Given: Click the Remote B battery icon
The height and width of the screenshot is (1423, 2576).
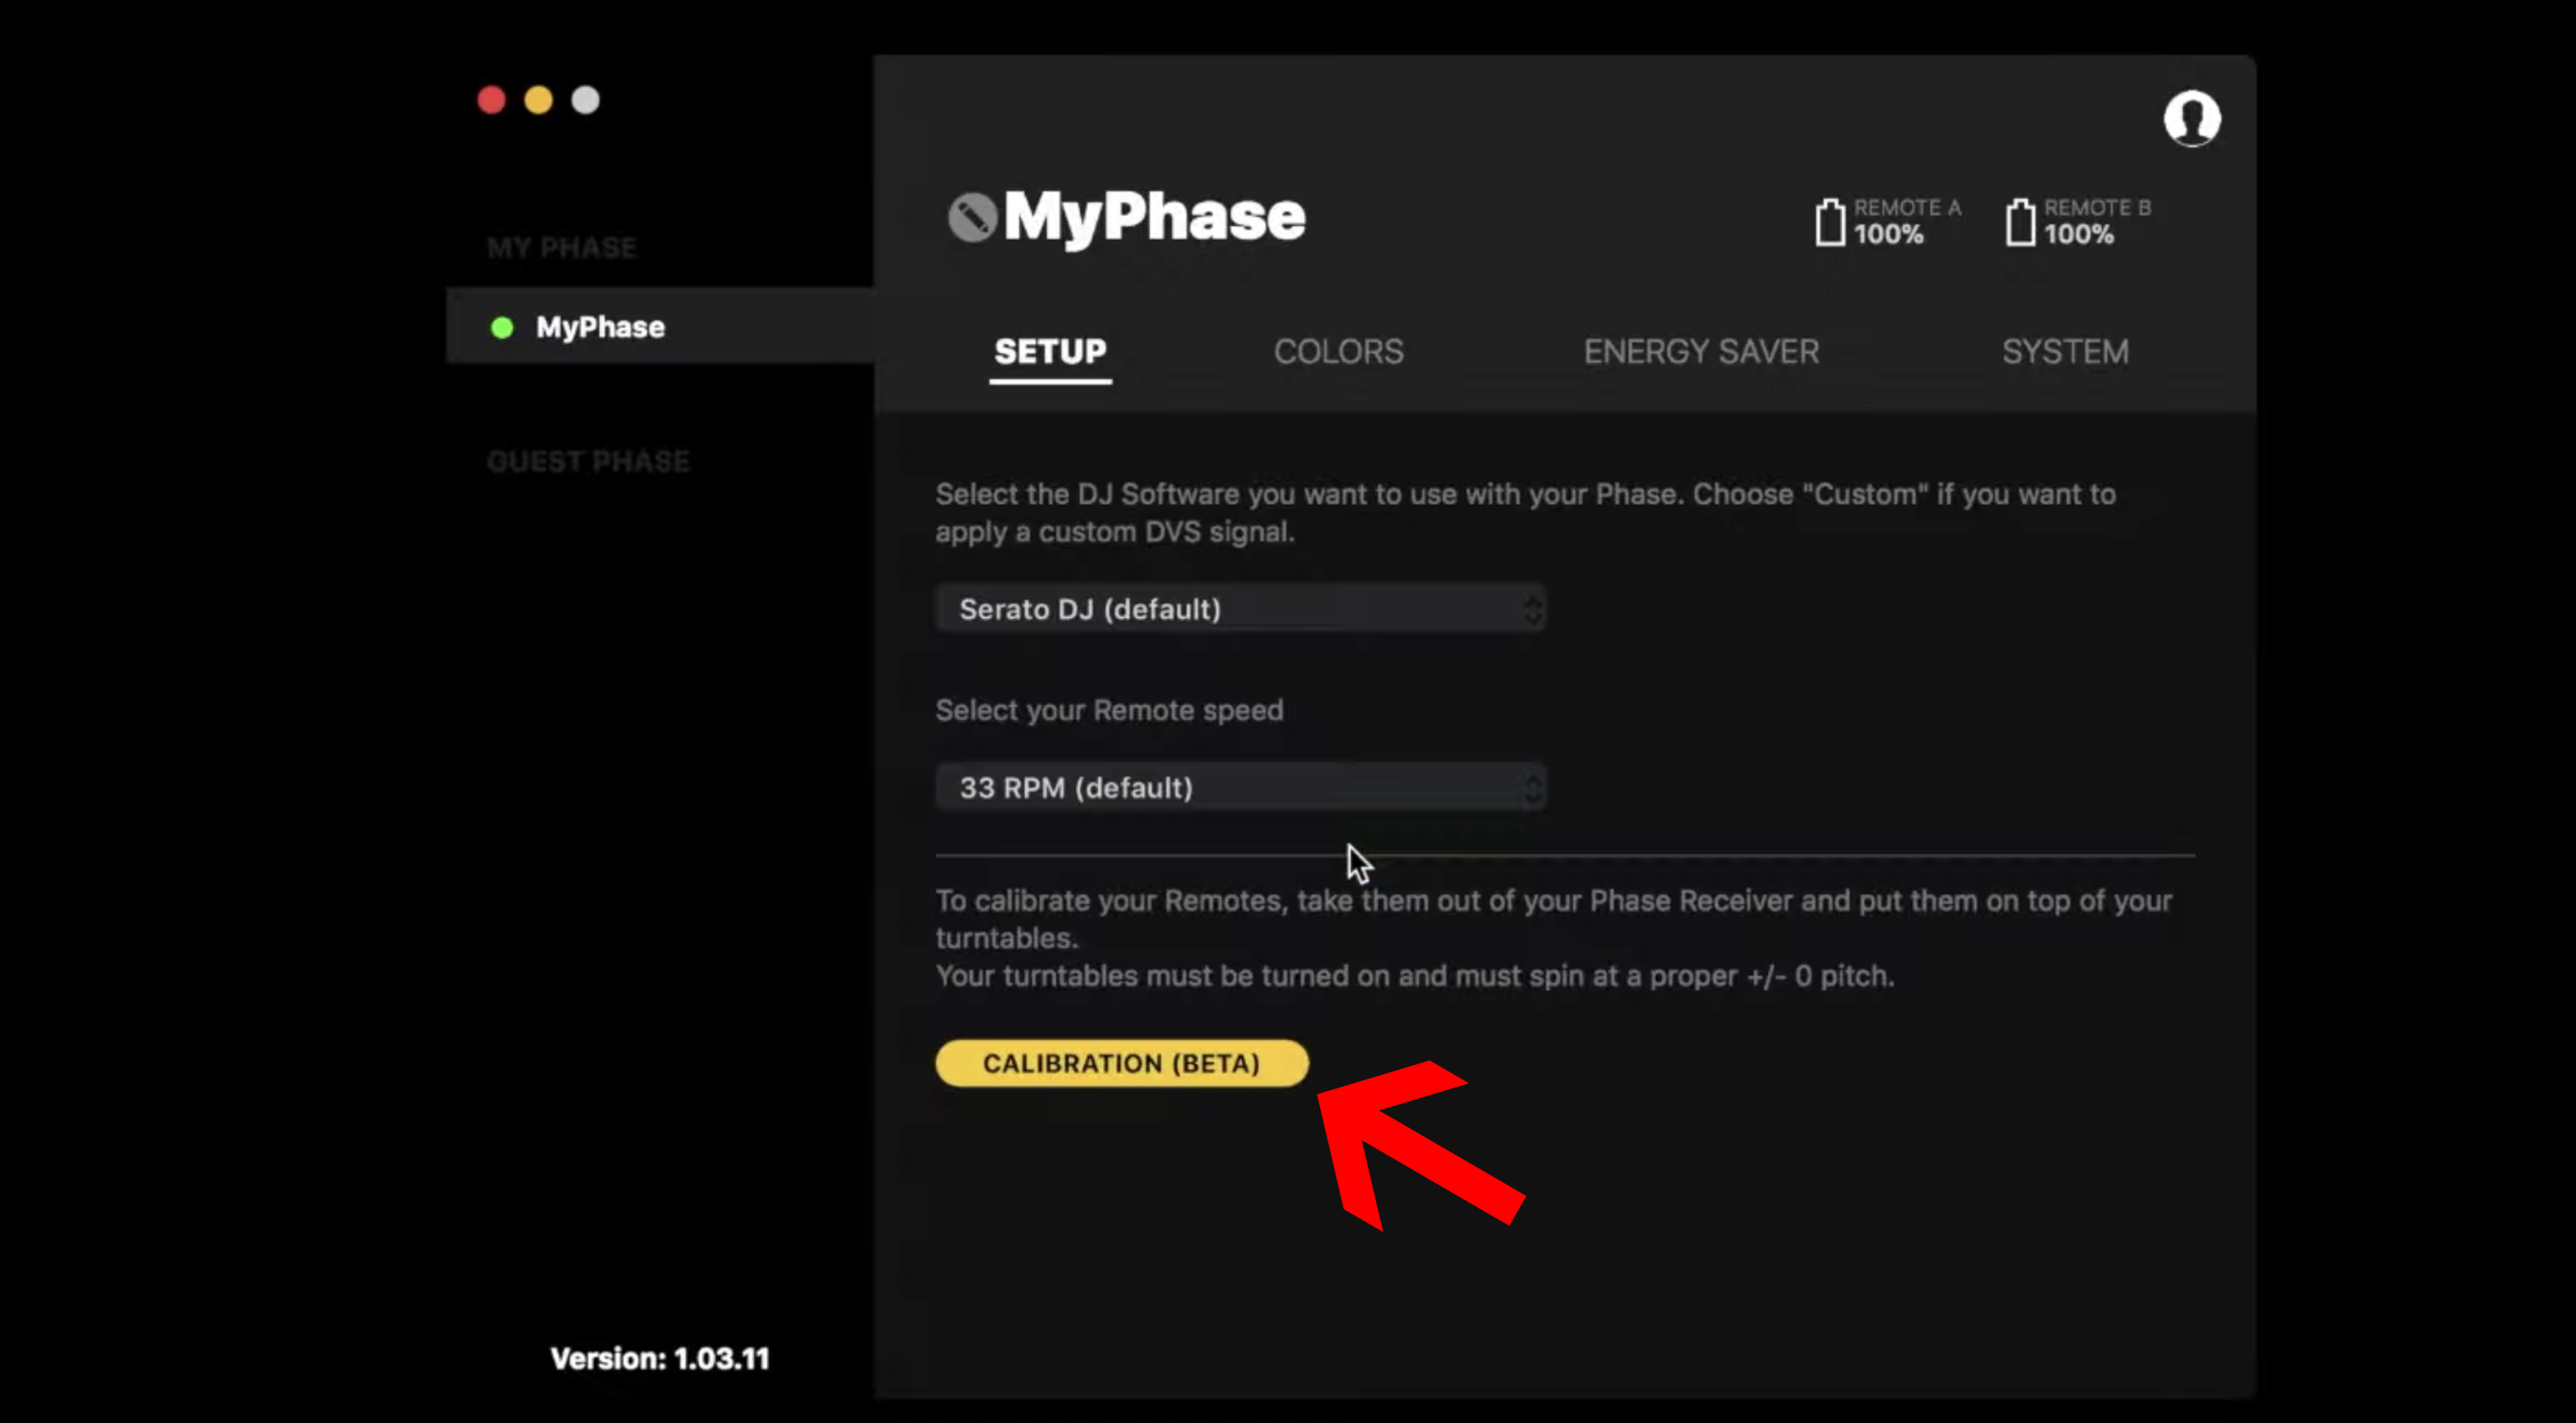Looking at the screenshot, I should point(2020,222).
